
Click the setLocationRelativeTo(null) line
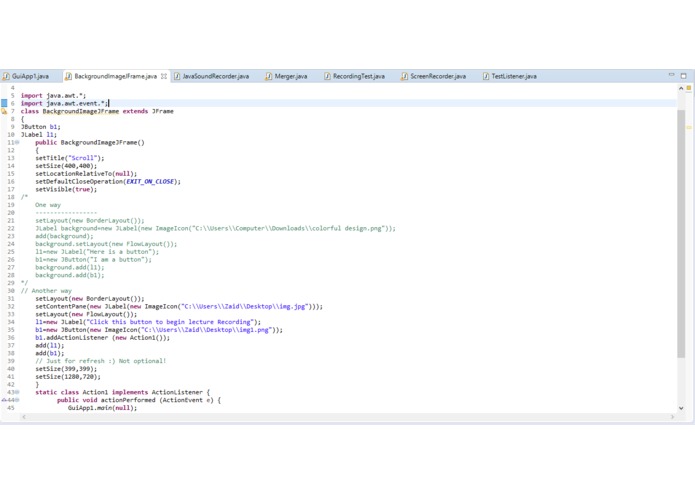coord(86,174)
